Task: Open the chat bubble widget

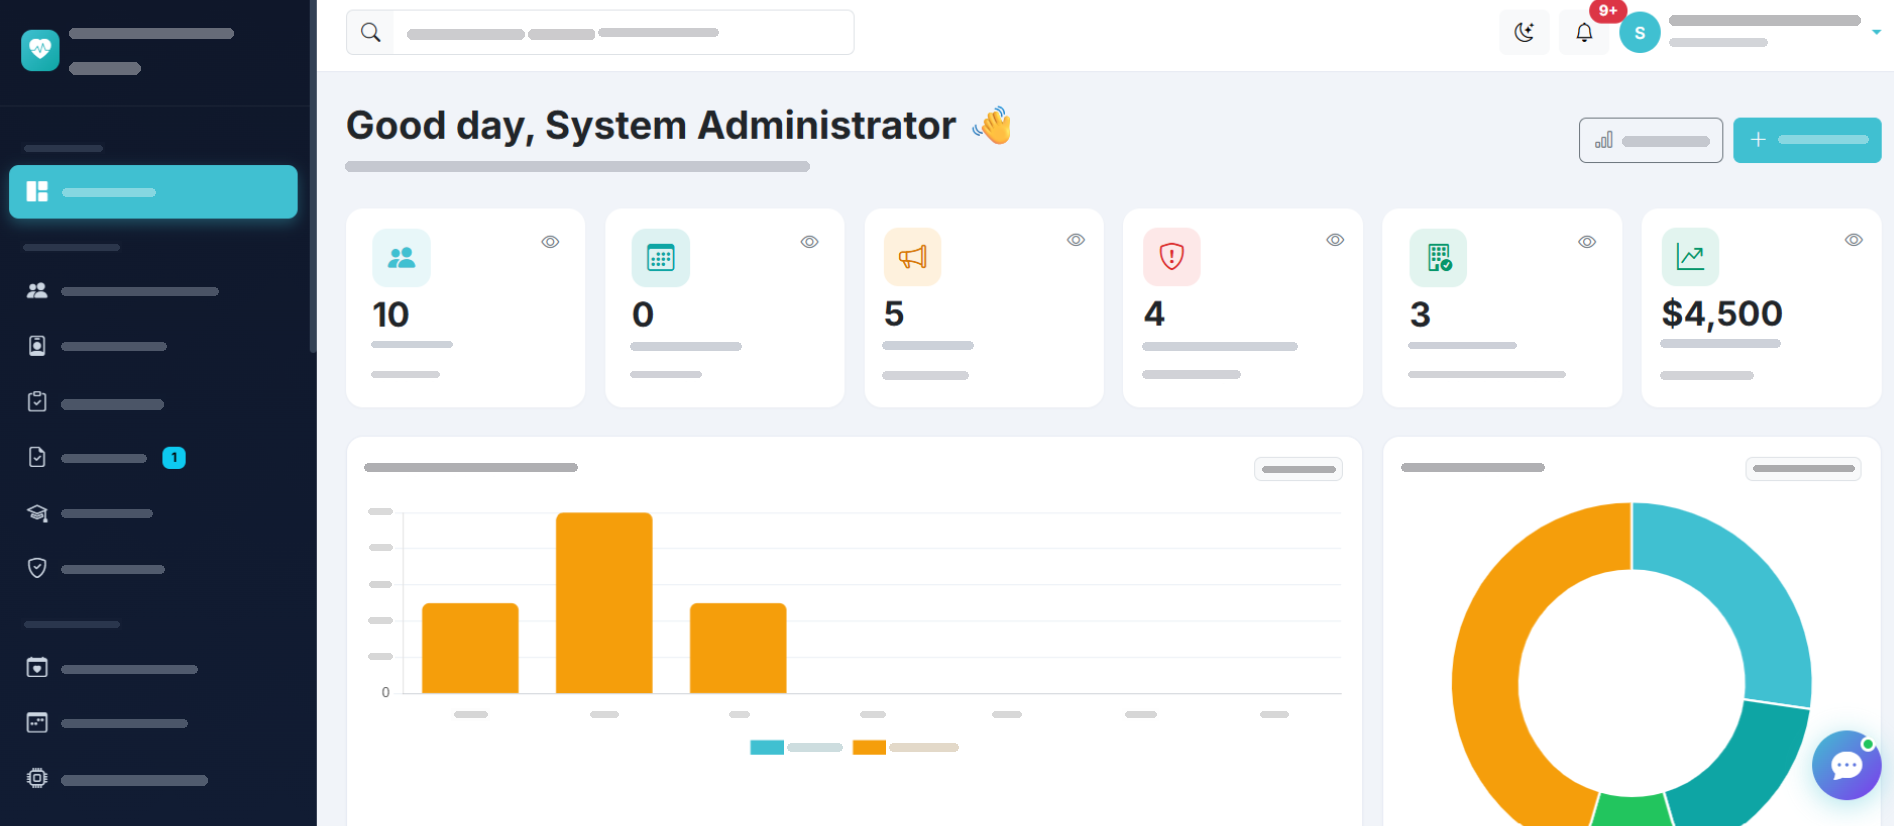Action: (1846, 765)
